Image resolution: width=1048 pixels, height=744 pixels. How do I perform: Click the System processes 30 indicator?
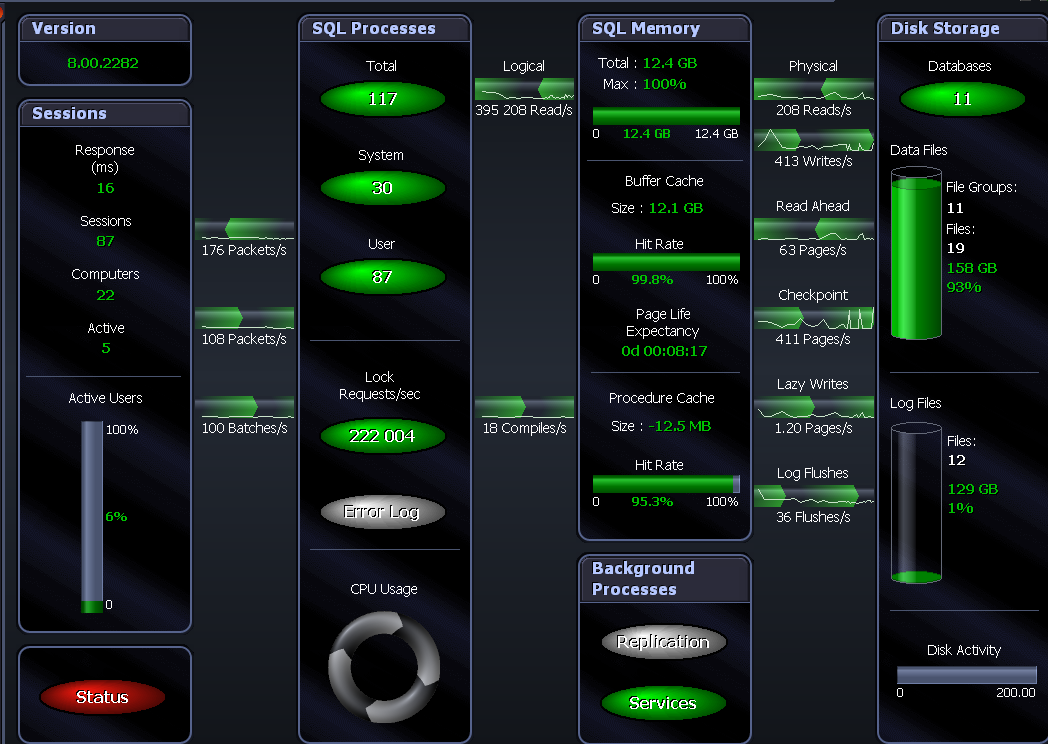point(382,188)
